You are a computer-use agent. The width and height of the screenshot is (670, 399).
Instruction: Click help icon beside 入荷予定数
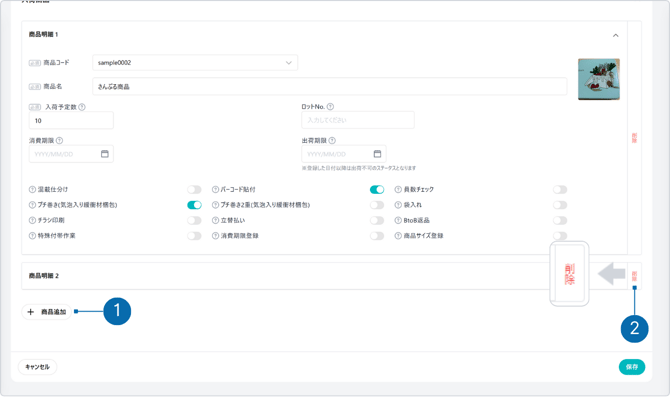click(x=82, y=107)
